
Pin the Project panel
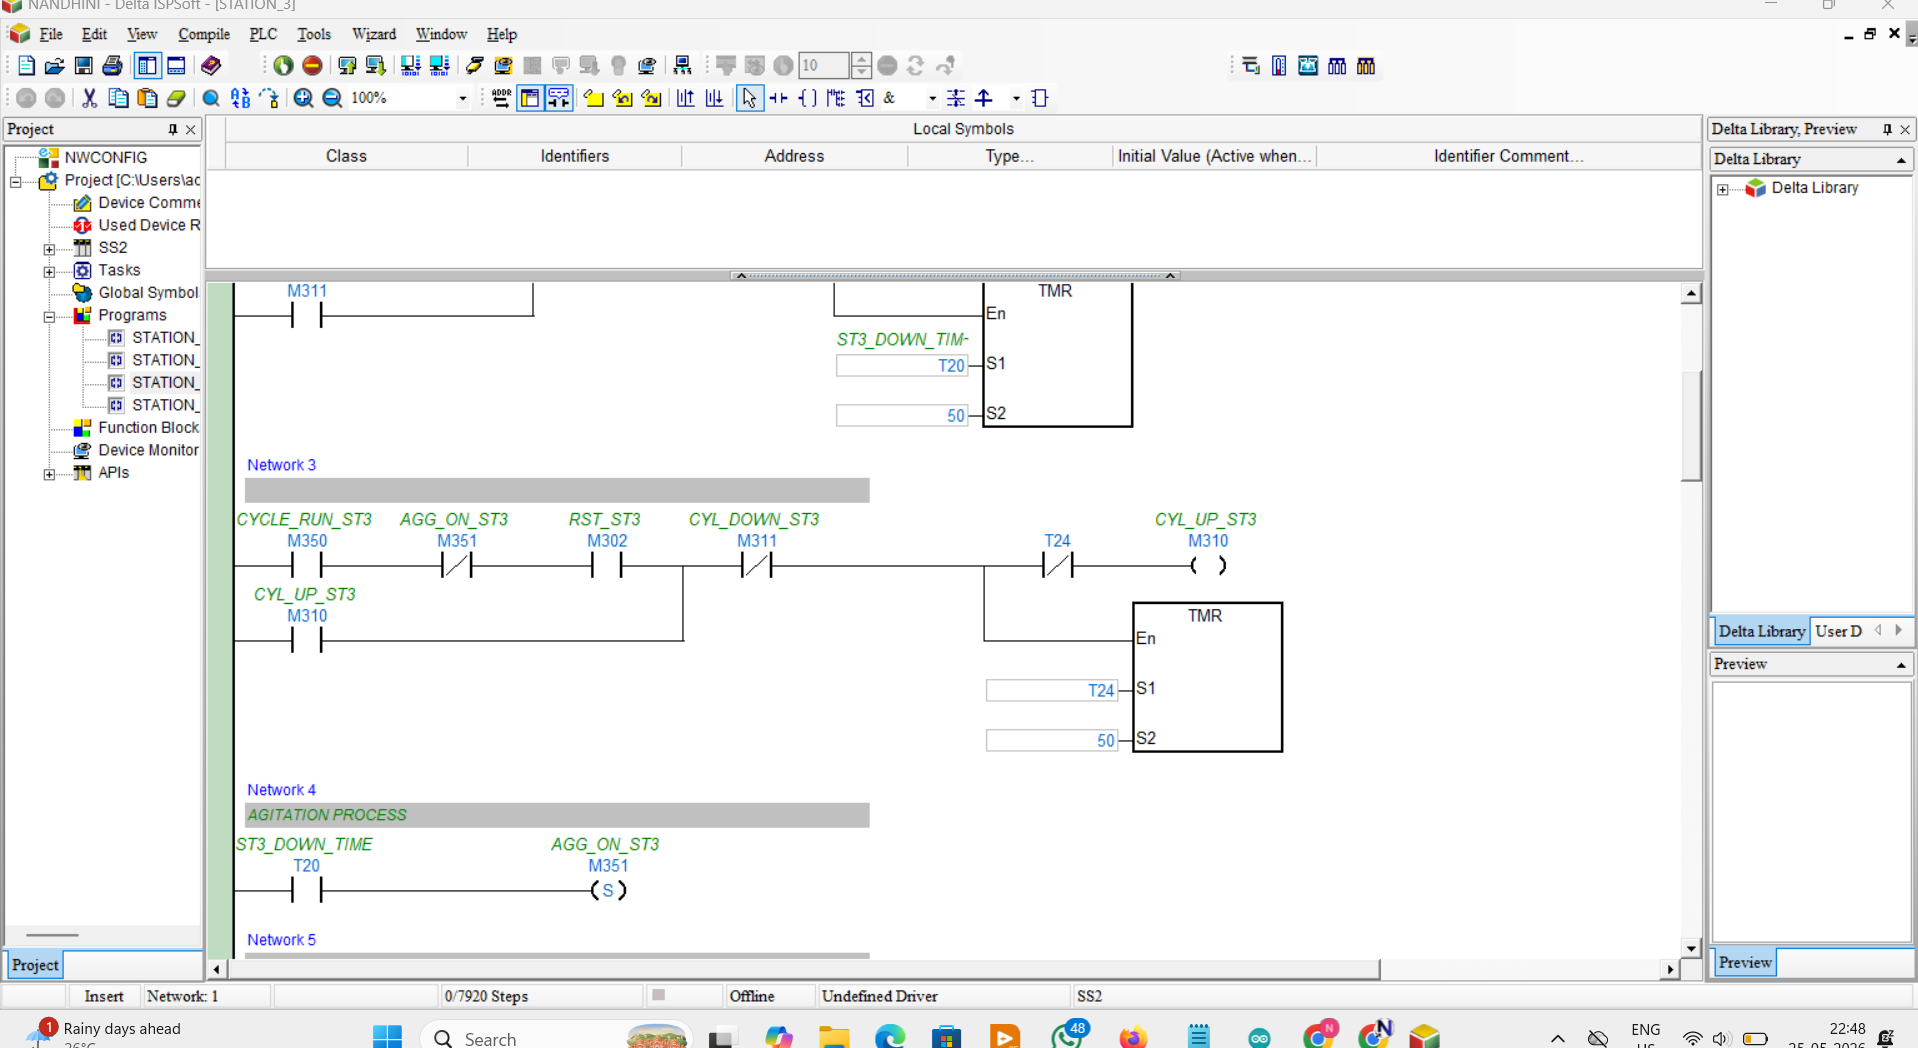[173, 129]
